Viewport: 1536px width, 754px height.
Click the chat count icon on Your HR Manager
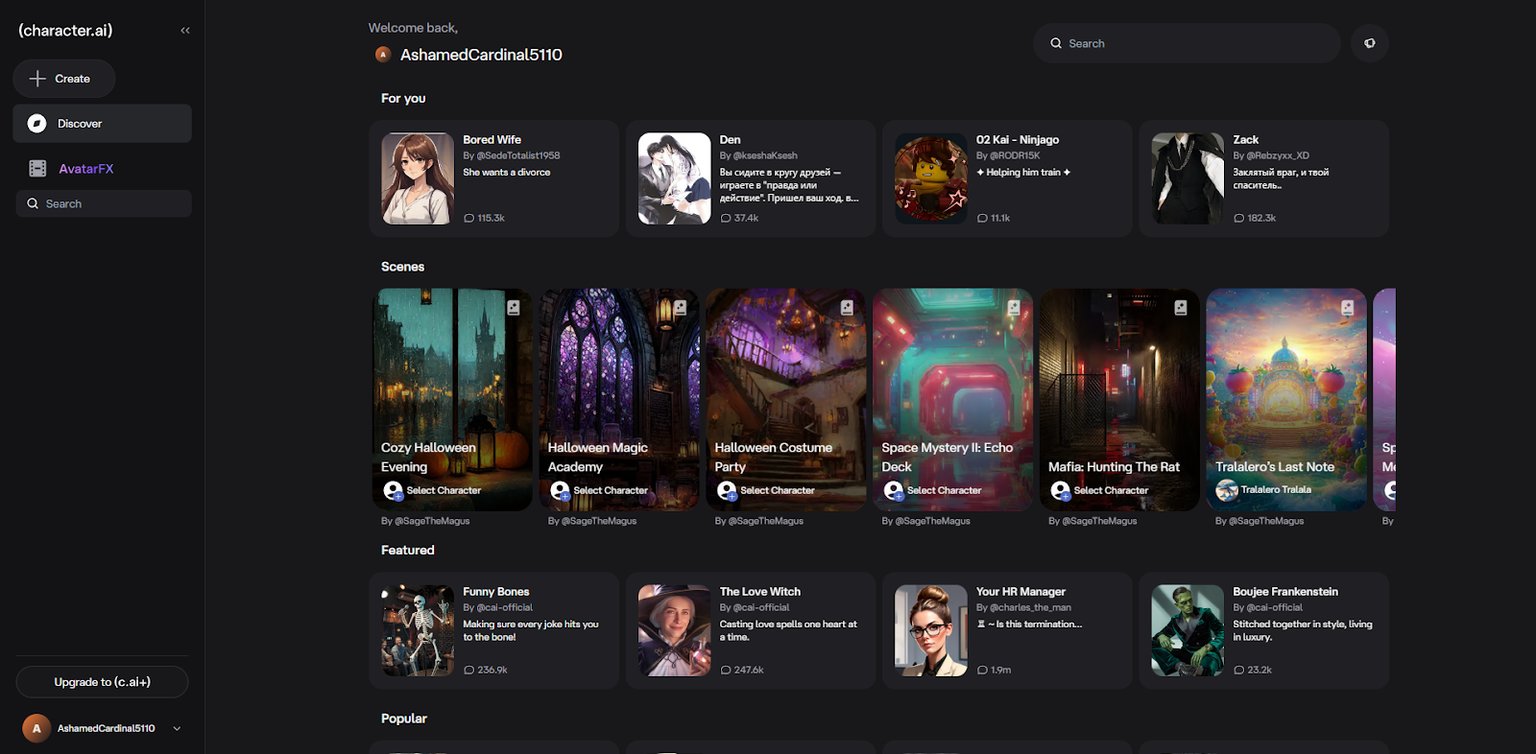click(982, 670)
